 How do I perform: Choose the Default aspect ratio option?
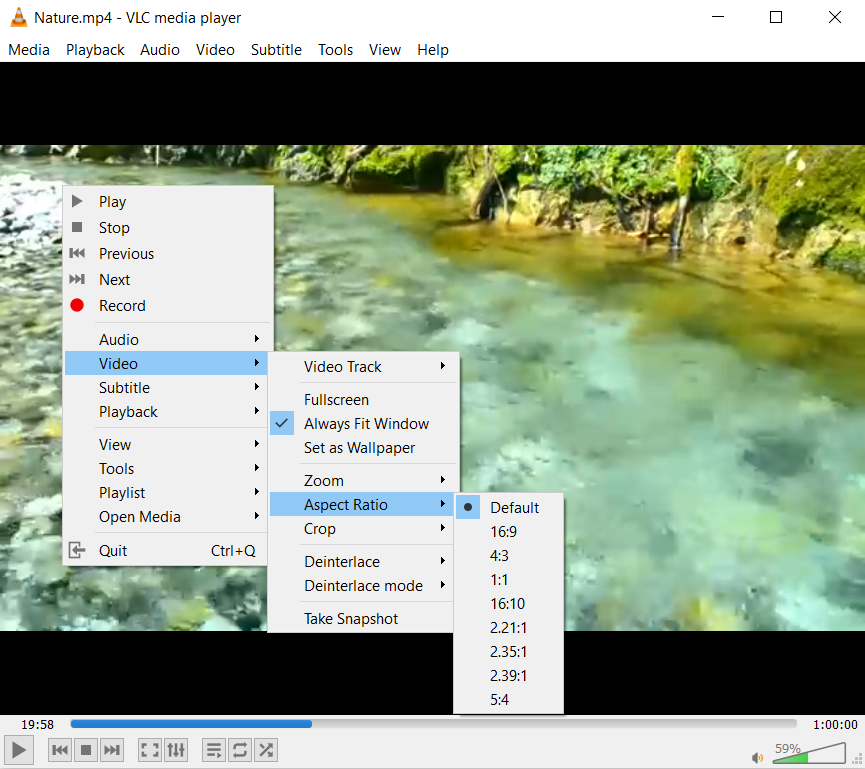point(514,508)
